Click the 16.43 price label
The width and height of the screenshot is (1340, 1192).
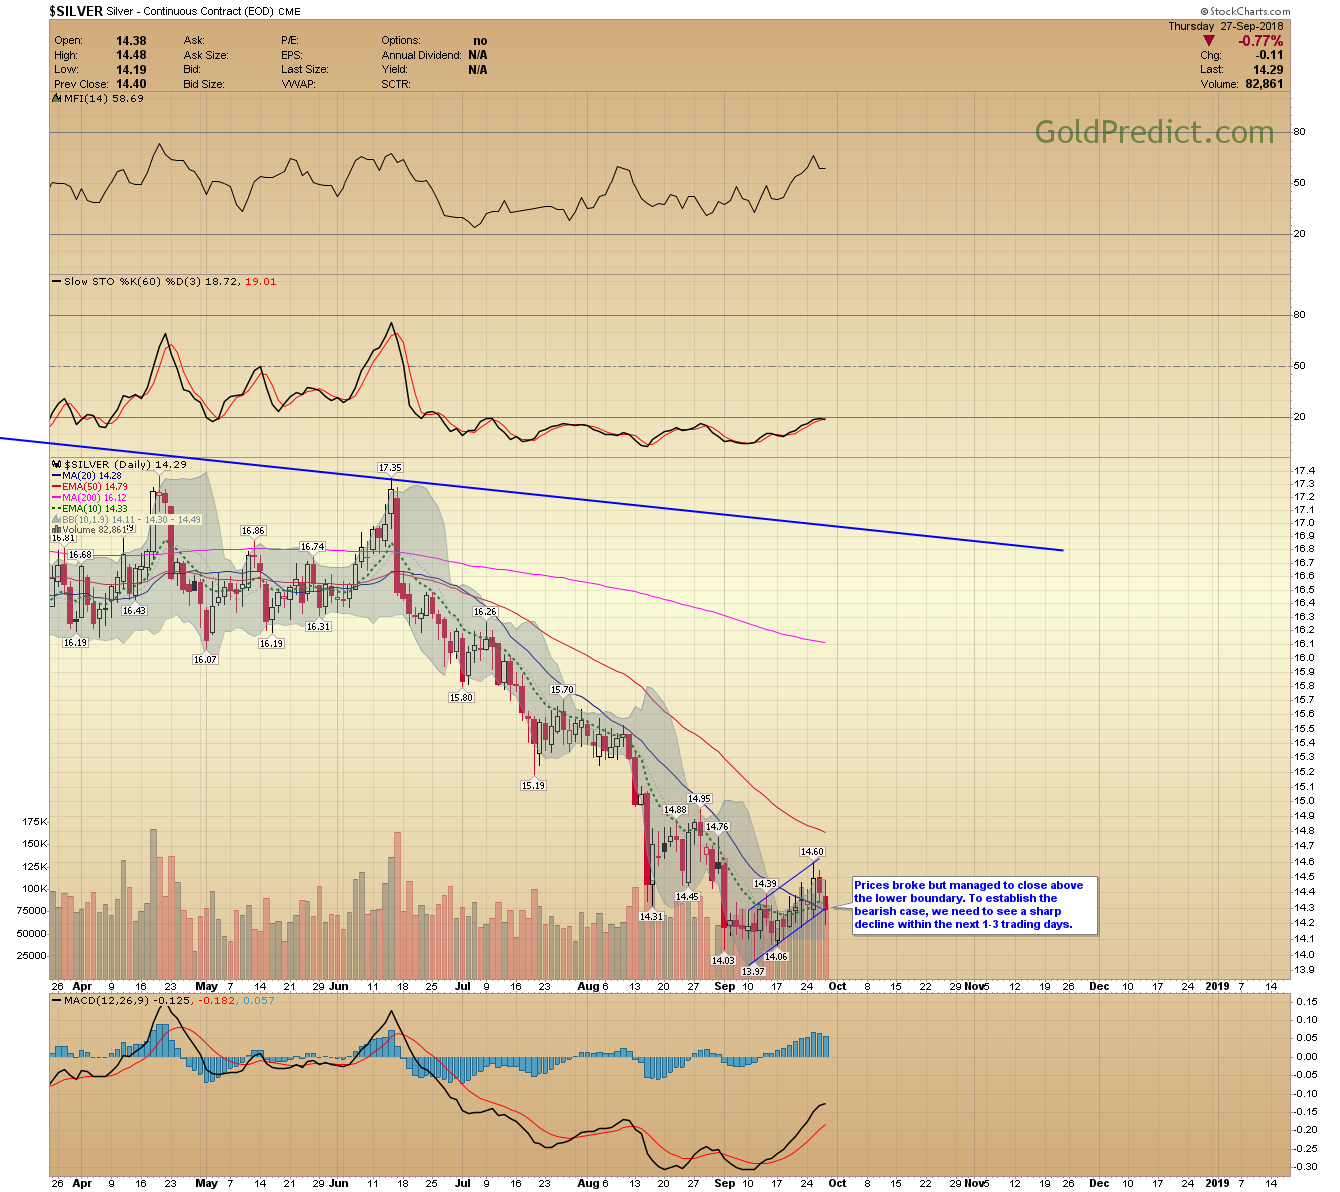(x=134, y=610)
